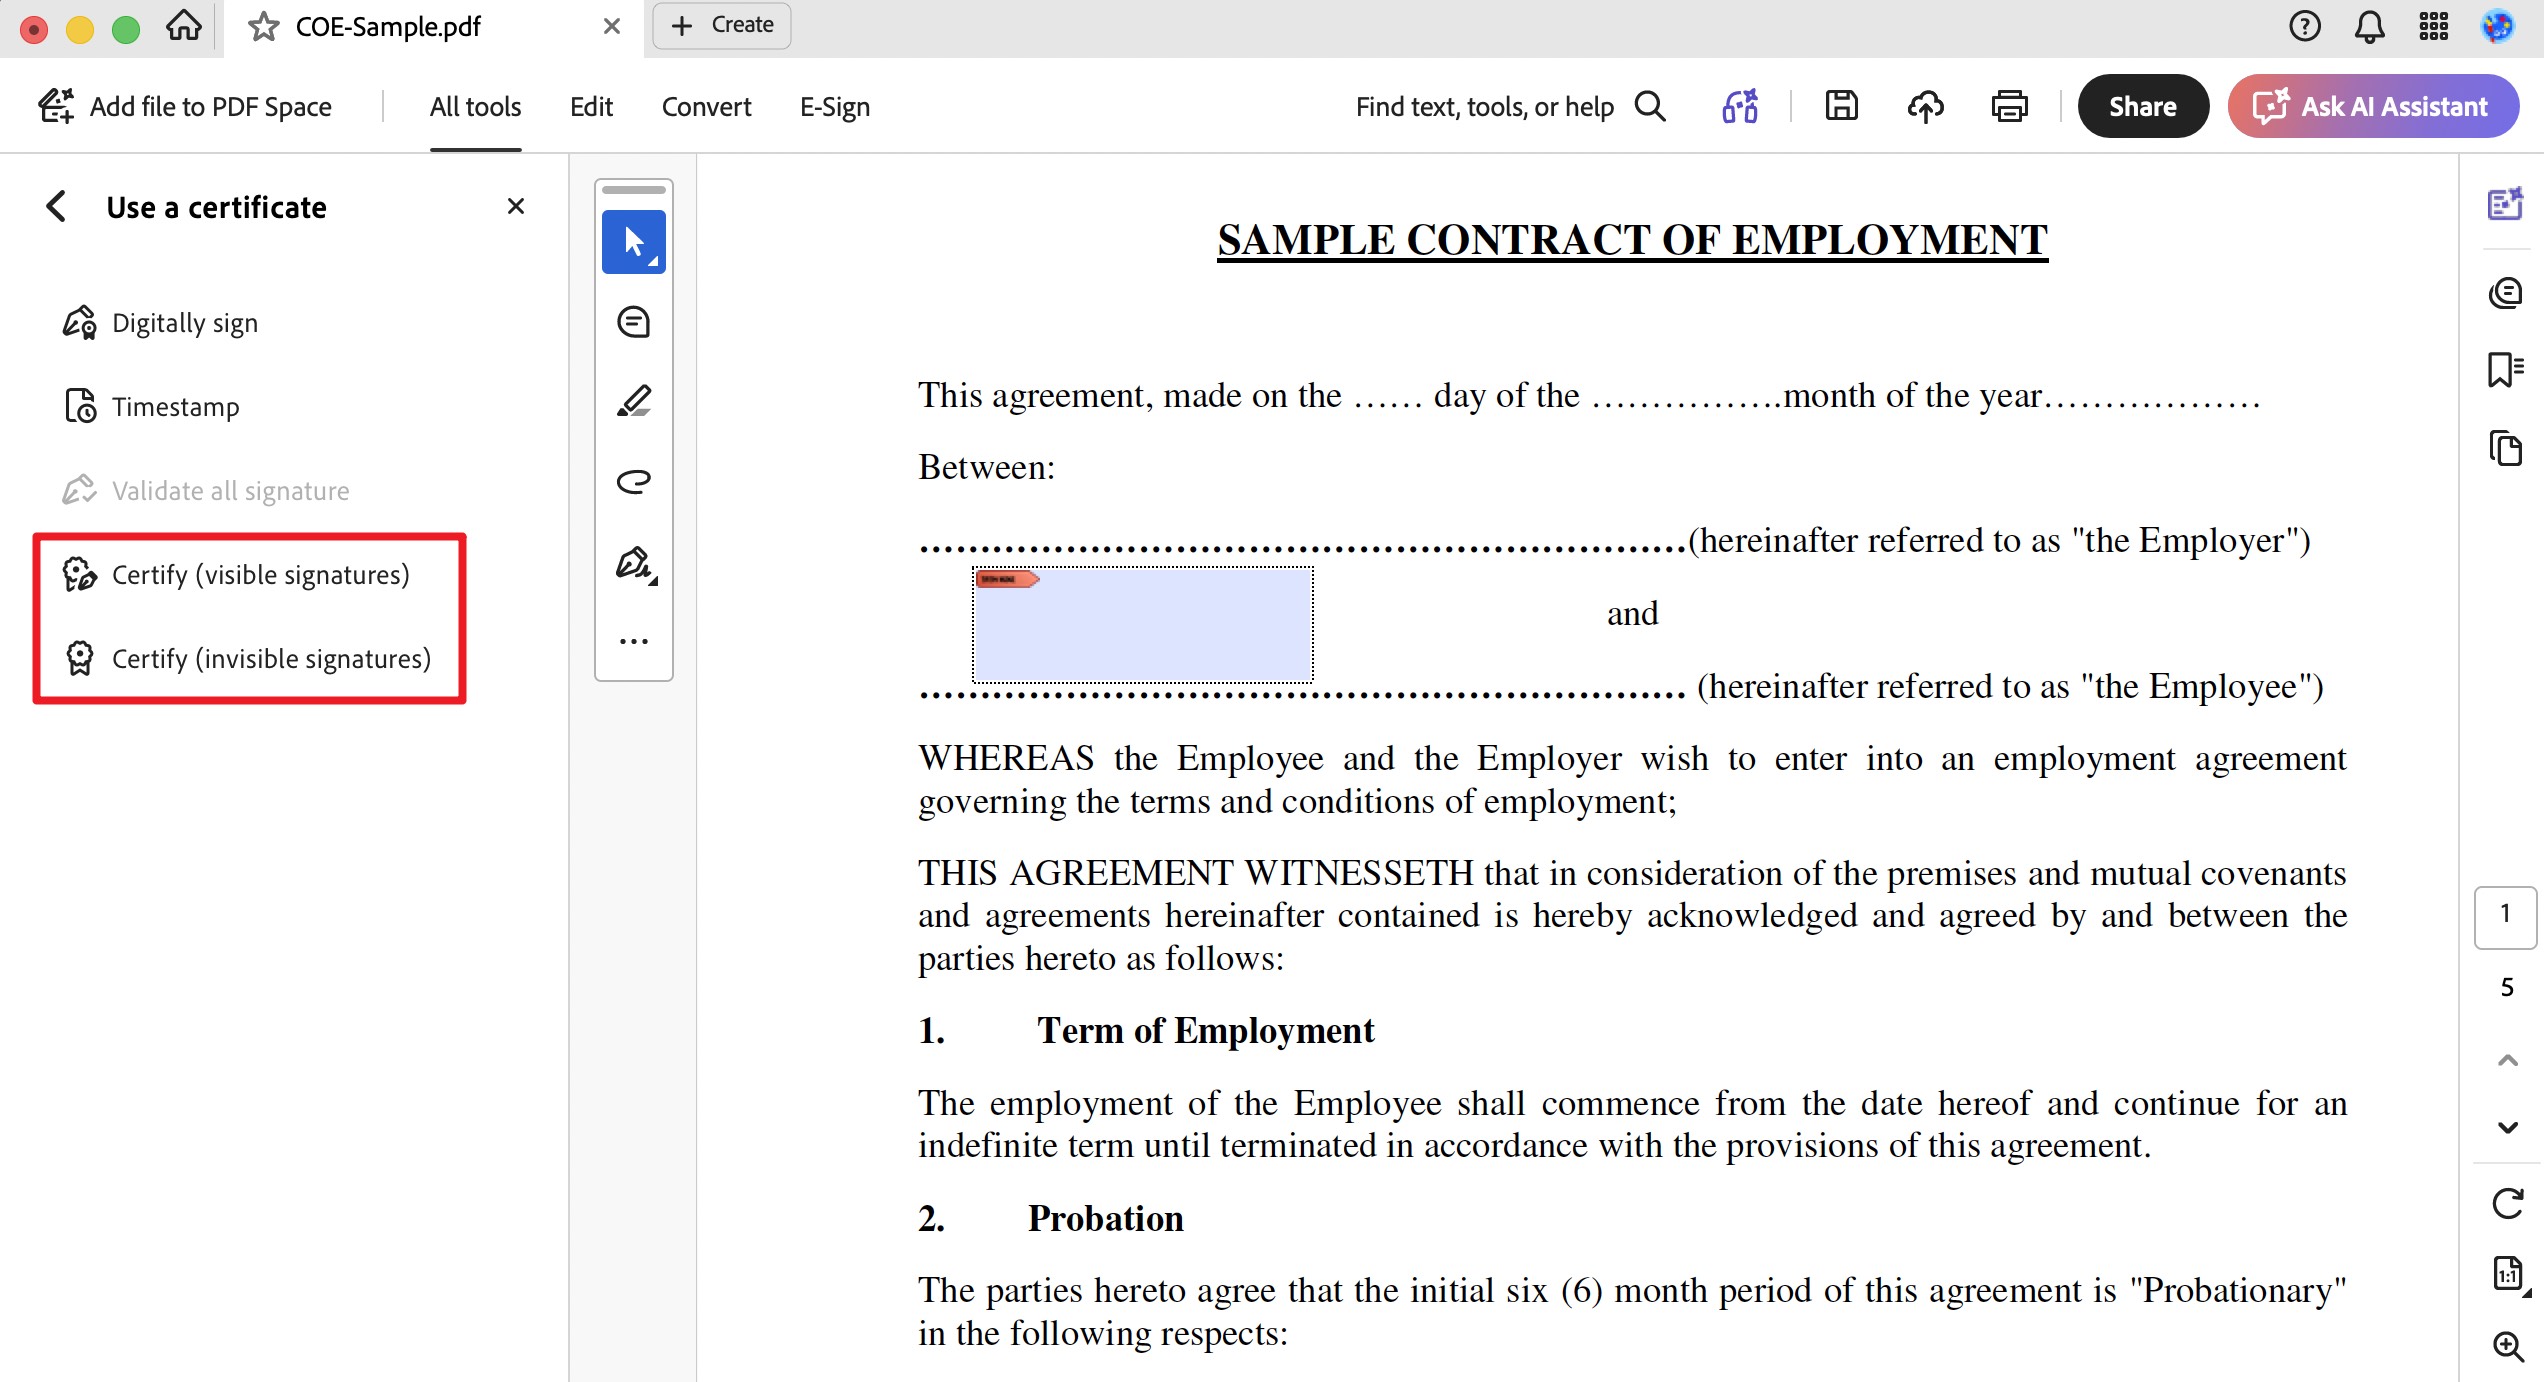Save the document with the disk icon
Viewport: 2544px width, 1382px height.
click(1842, 106)
